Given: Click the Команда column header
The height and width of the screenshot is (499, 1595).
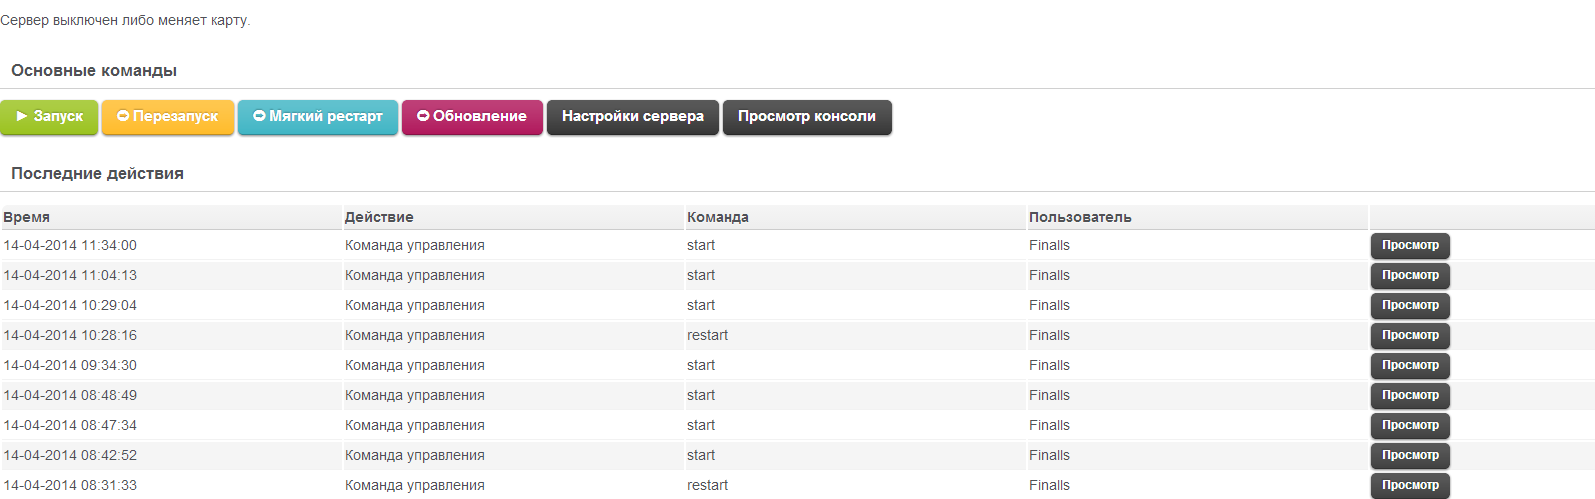Looking at the screenshot, I should 718,218.
